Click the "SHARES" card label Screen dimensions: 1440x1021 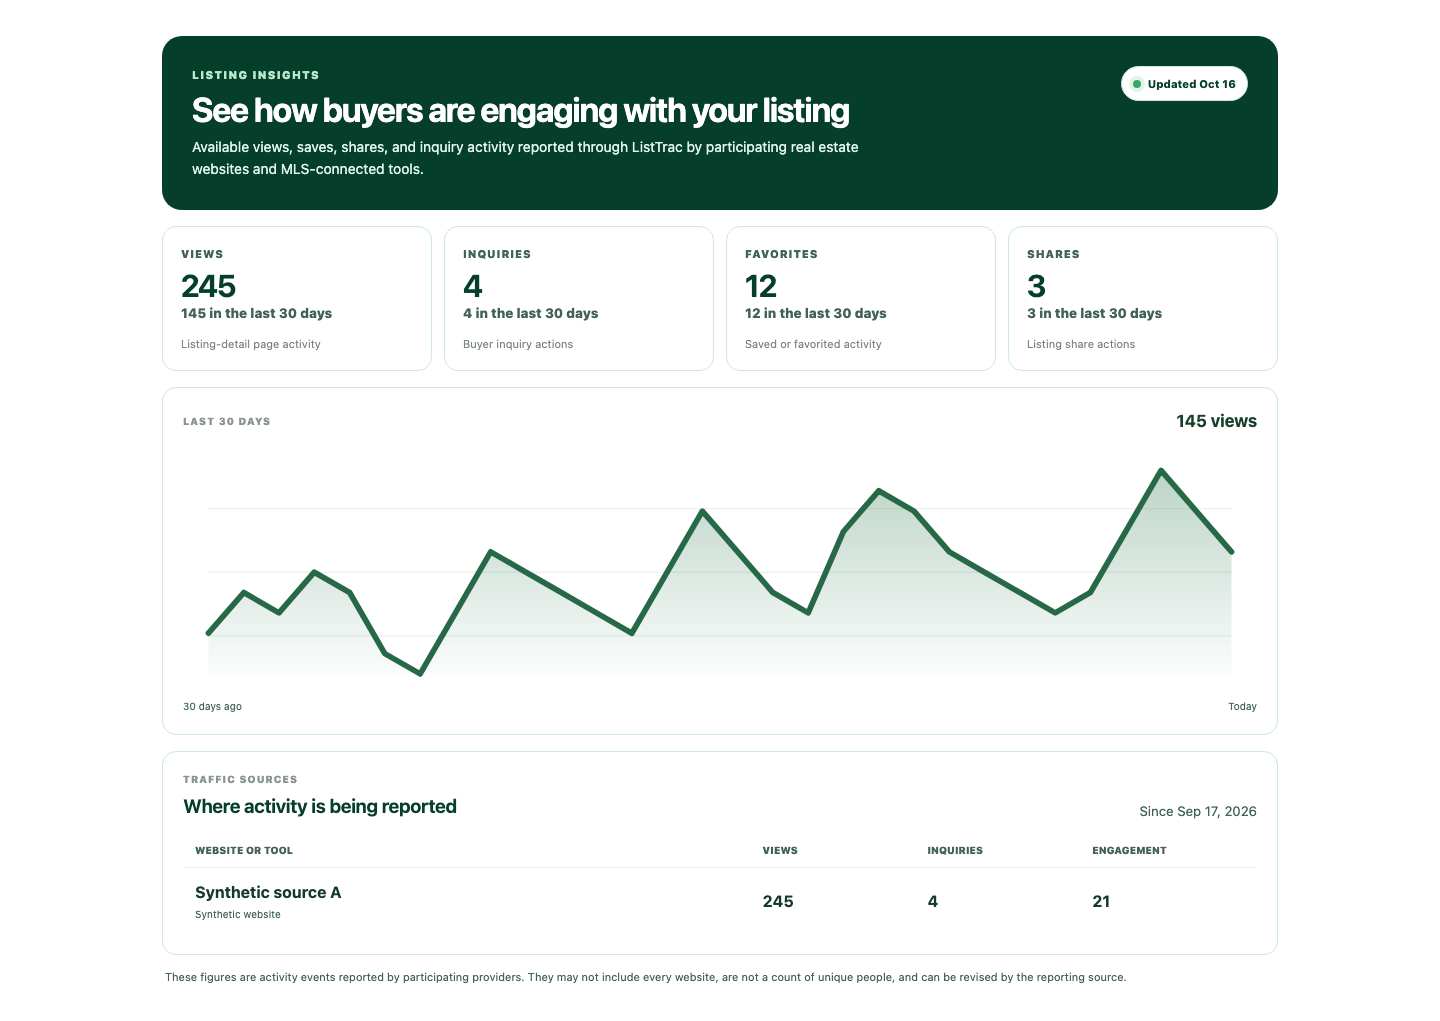point(1053,254)
